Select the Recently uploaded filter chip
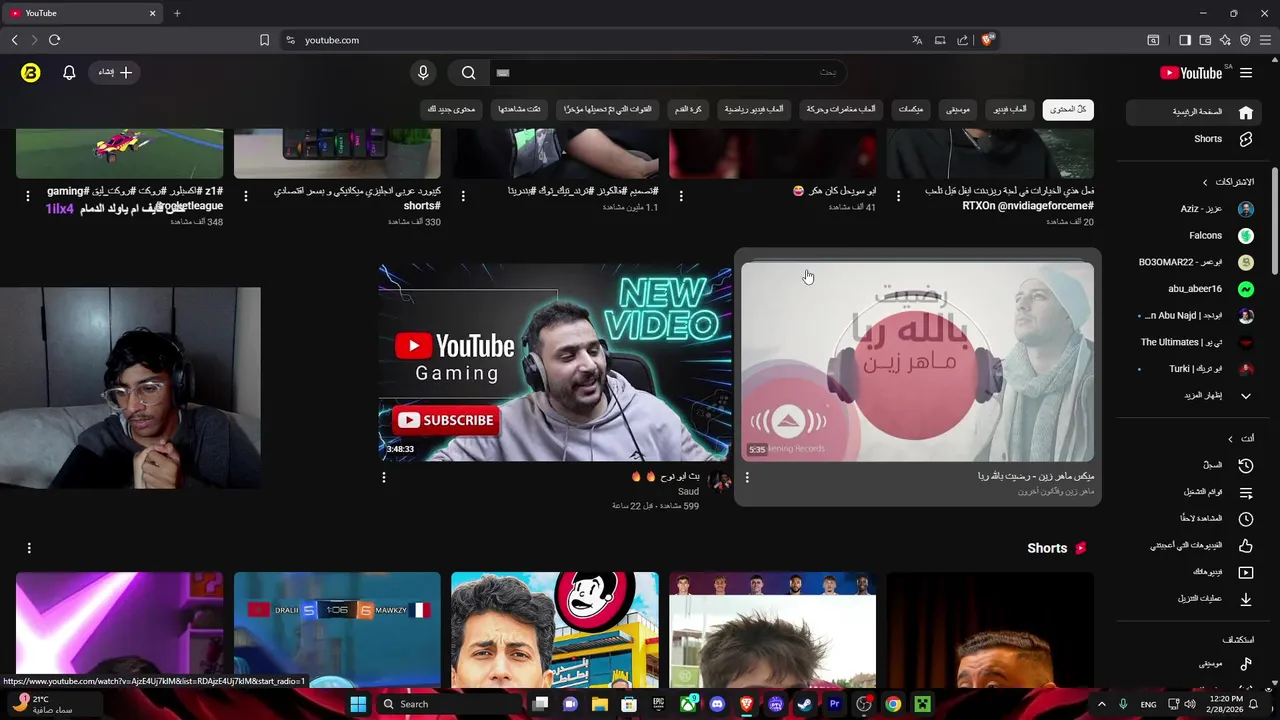The width and height of the screenshot is (1280, 720). tap(608, 109)
